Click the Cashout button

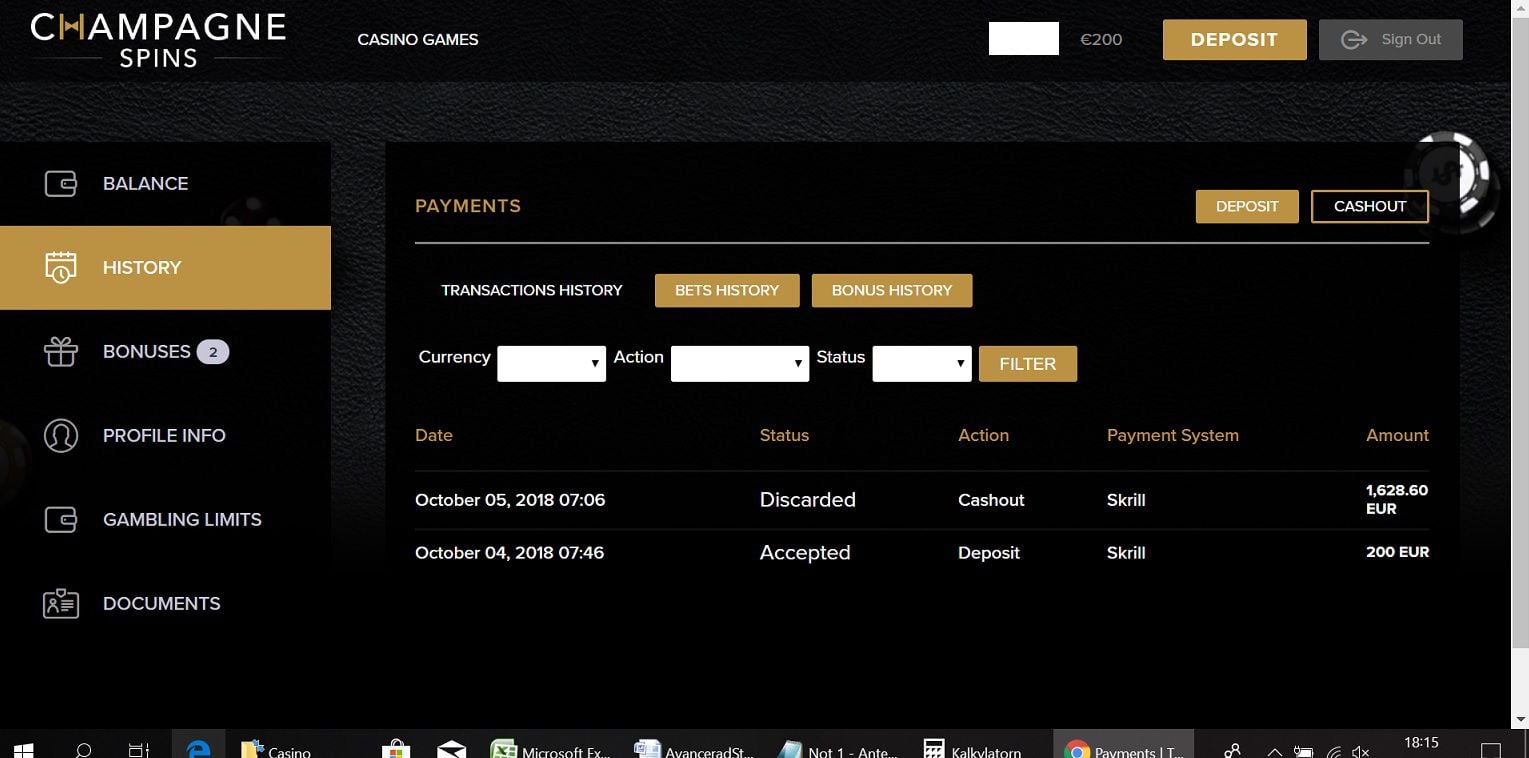tap(1370, 206)
